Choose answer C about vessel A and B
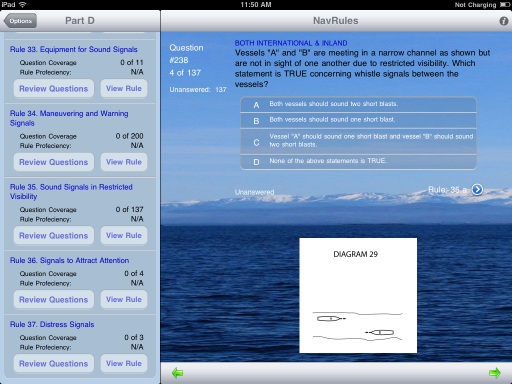The height and width of the screenshot is (384, 512). pyautogui.click(x=358, y=141)
